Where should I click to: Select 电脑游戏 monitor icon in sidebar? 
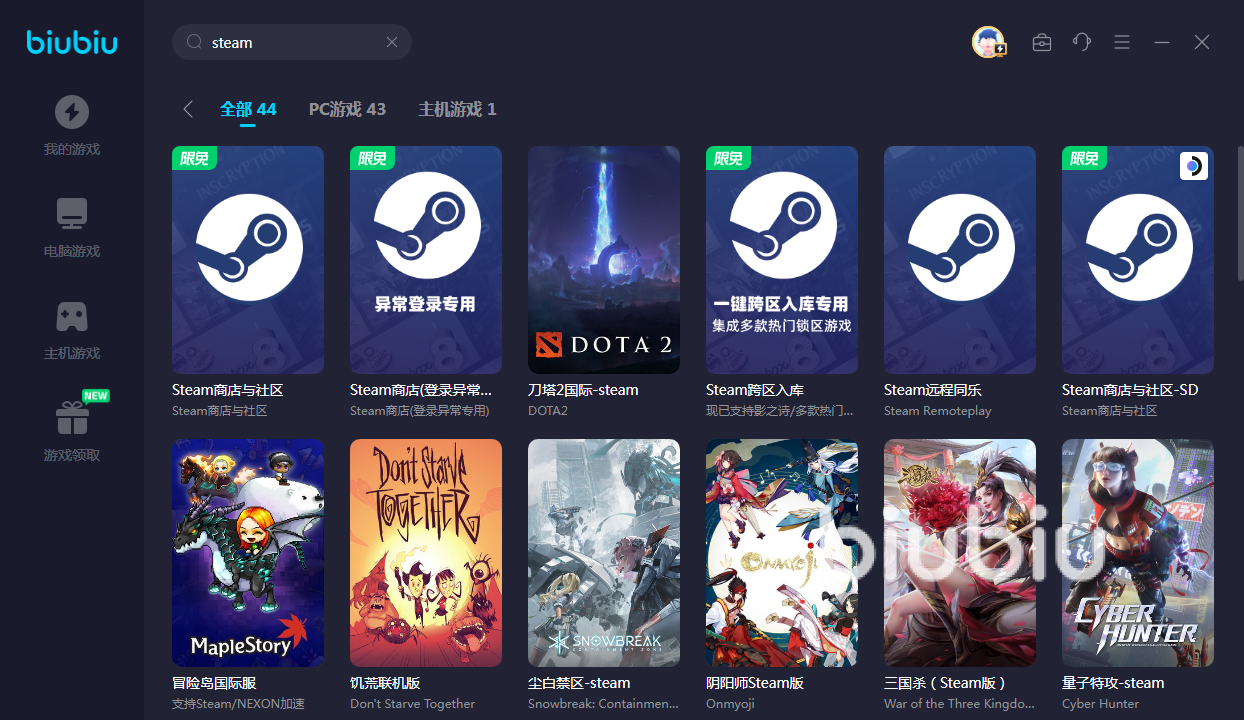[x=71, y=214]
